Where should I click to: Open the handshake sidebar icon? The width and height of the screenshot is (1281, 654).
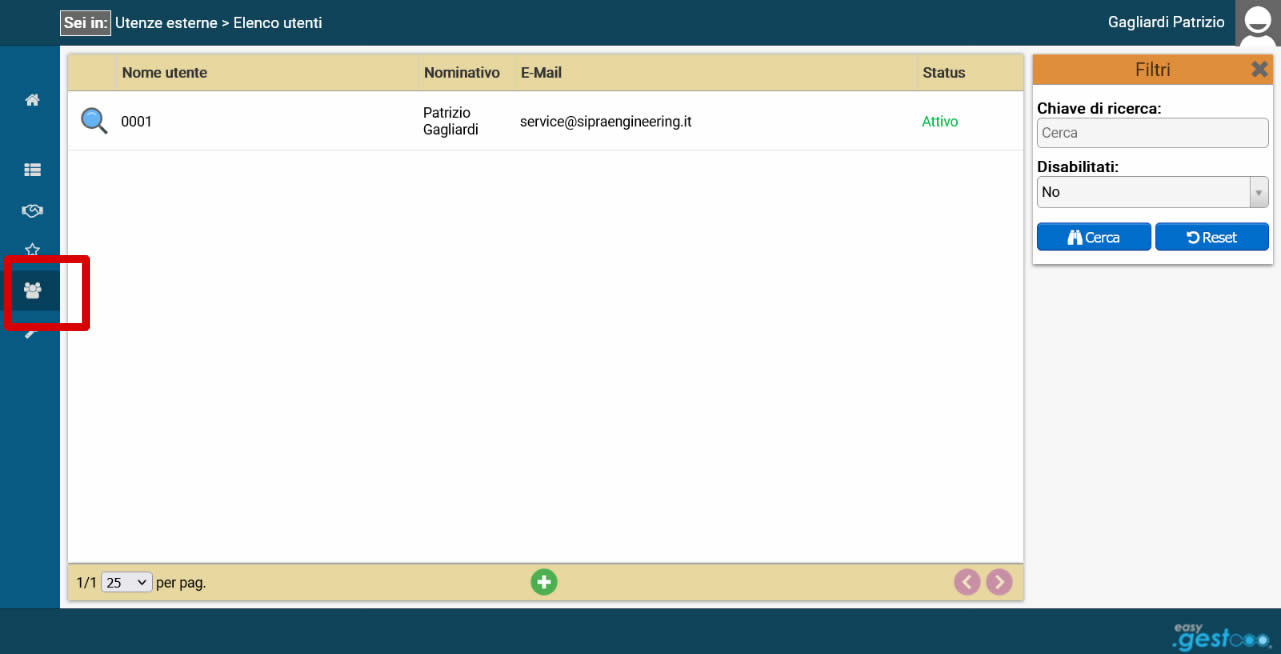[x=32, y=211]
